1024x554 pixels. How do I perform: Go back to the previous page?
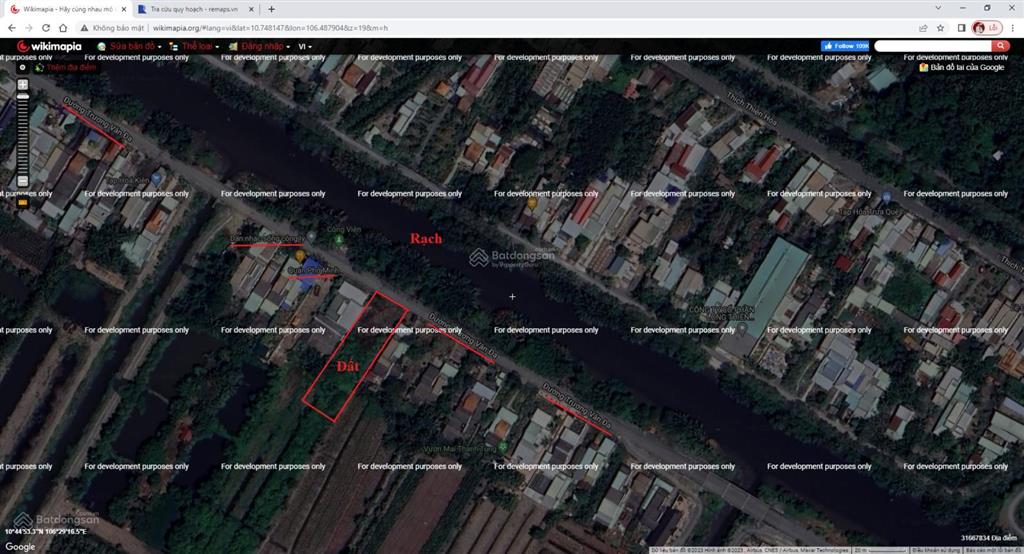click(x=12, y=28)
